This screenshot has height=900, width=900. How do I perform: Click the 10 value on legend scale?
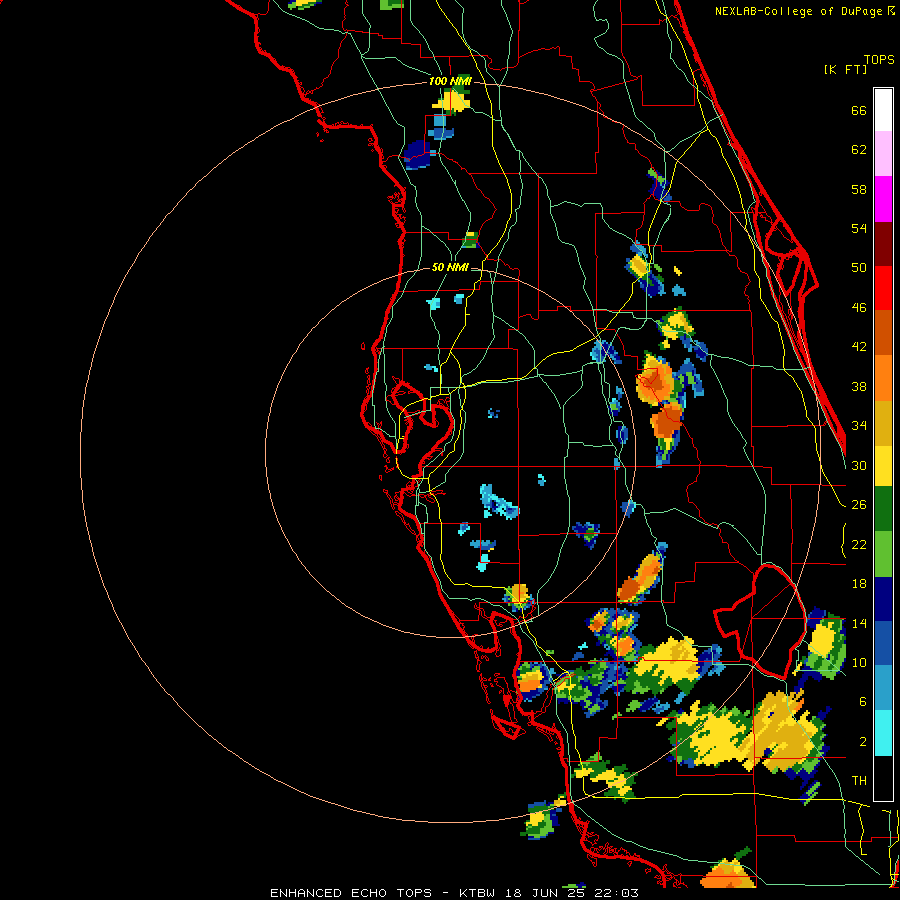[x=859, y=662]
